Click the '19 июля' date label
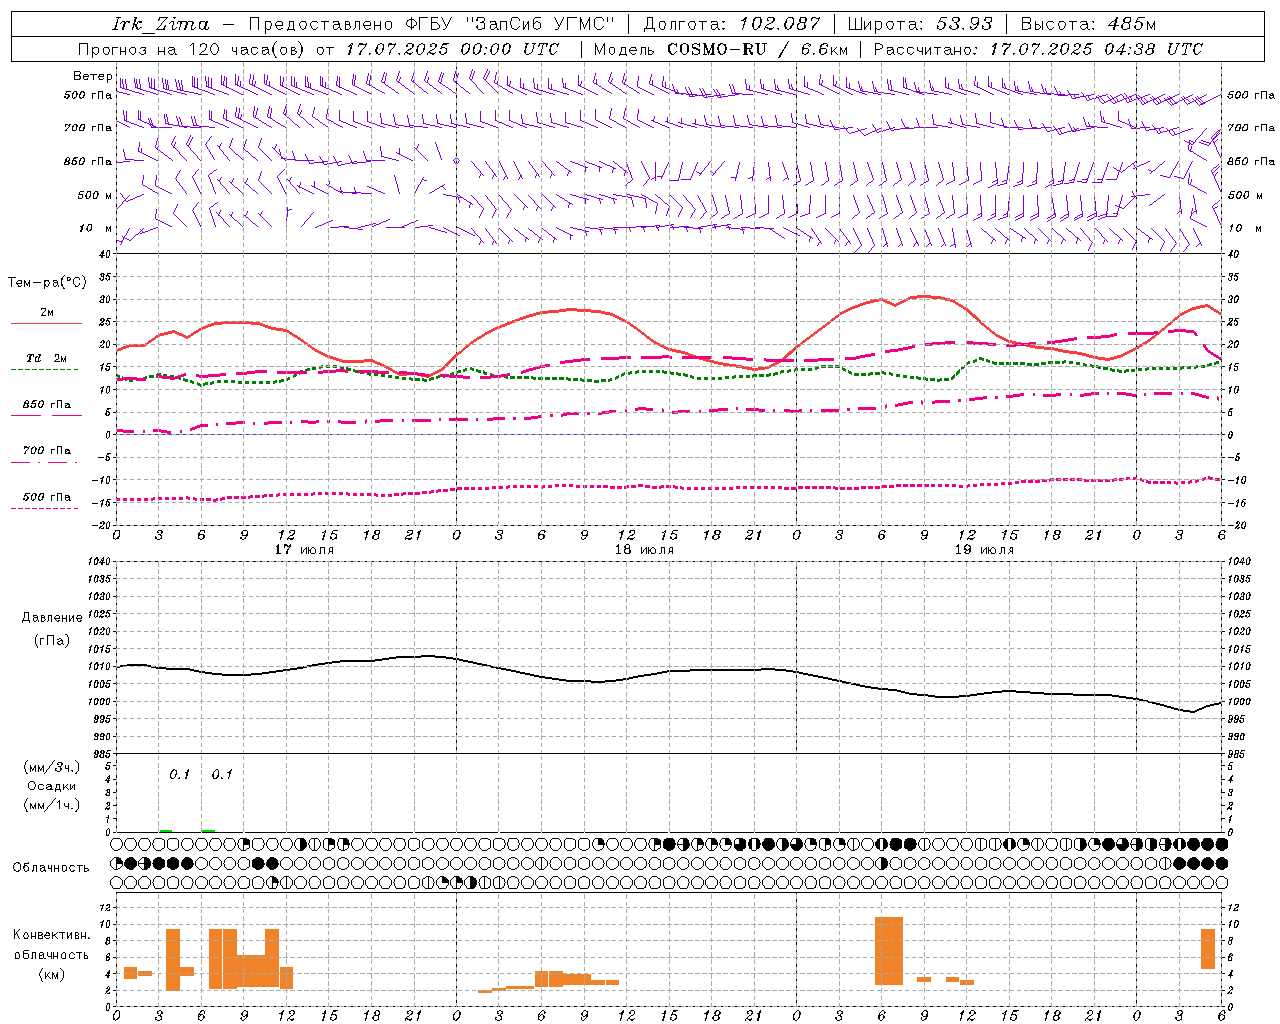The image size is (1280, 1024). pyautogui.click(x=985, y=549)
